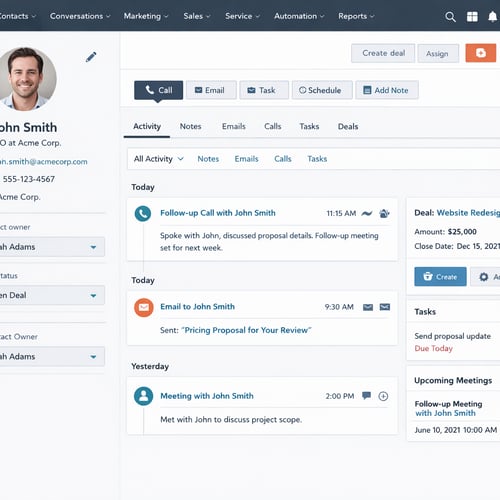Image resolution: width=500 pixels, height=500 pixels.
Task: Click the June 10, 2021 10:00 AM date
Action: click(456, 430)
